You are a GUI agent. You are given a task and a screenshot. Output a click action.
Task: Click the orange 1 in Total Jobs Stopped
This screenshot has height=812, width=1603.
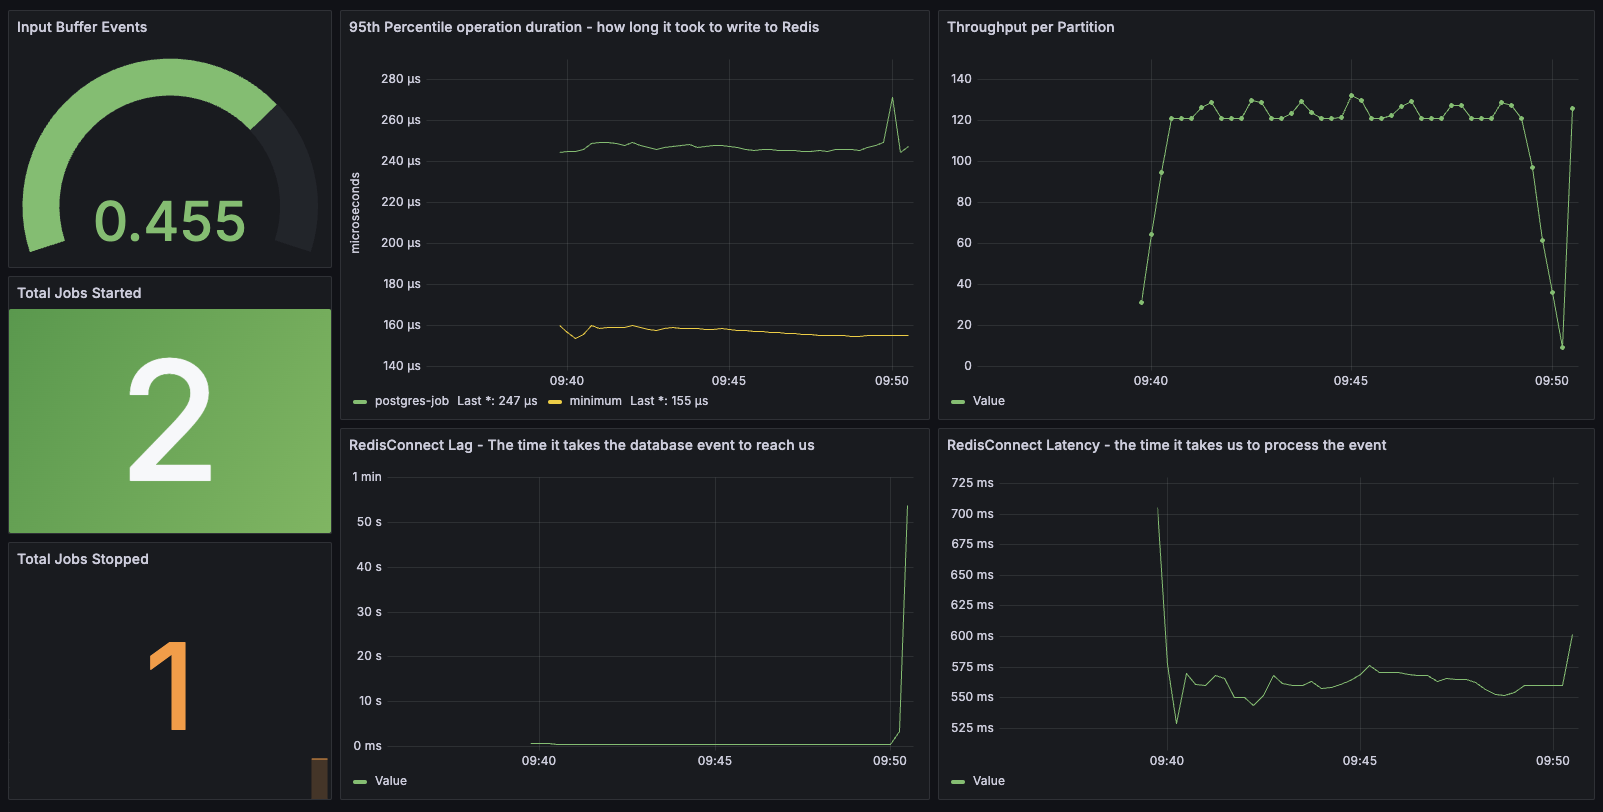(170, 686)
